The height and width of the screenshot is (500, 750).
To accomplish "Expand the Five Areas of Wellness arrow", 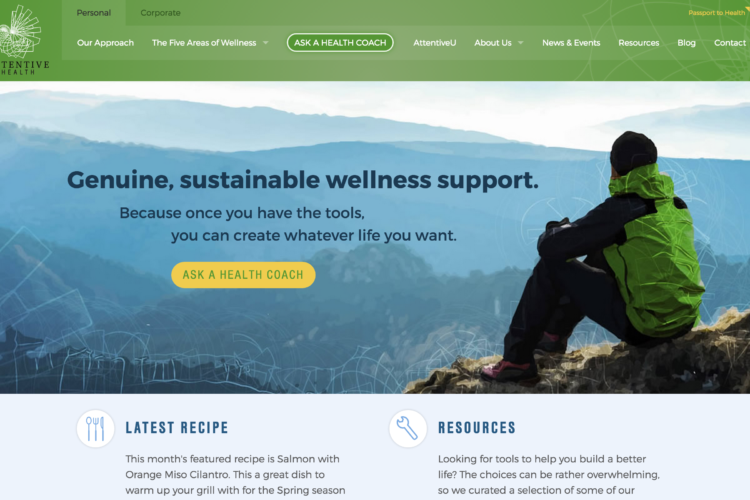I will (266, 43).
